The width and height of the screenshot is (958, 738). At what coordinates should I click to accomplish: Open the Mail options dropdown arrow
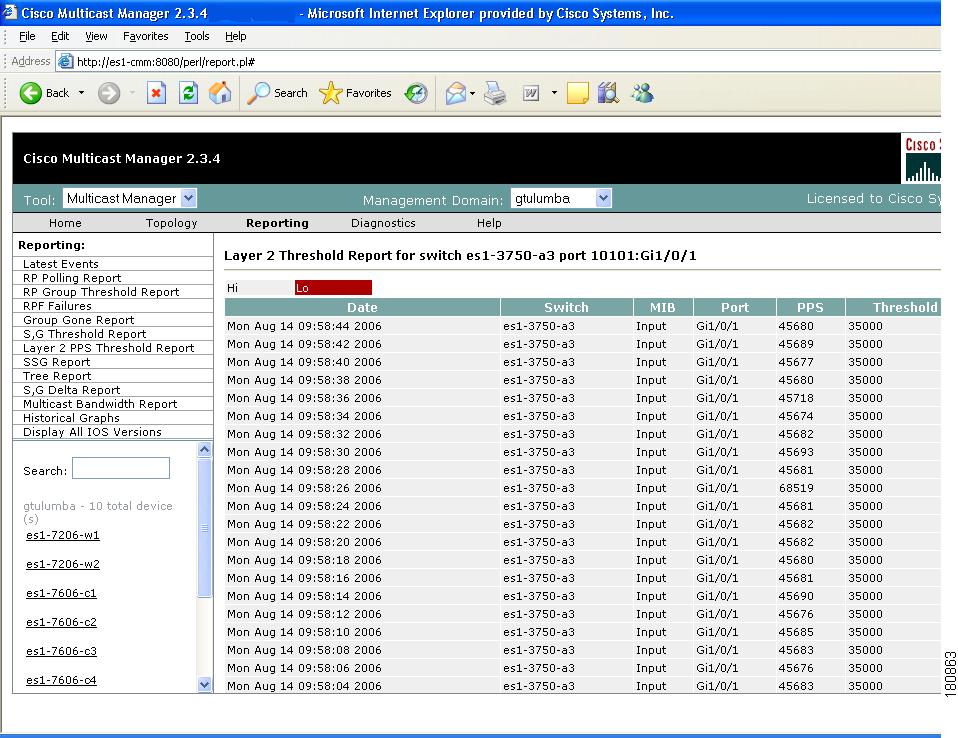(x=472, y=93)
